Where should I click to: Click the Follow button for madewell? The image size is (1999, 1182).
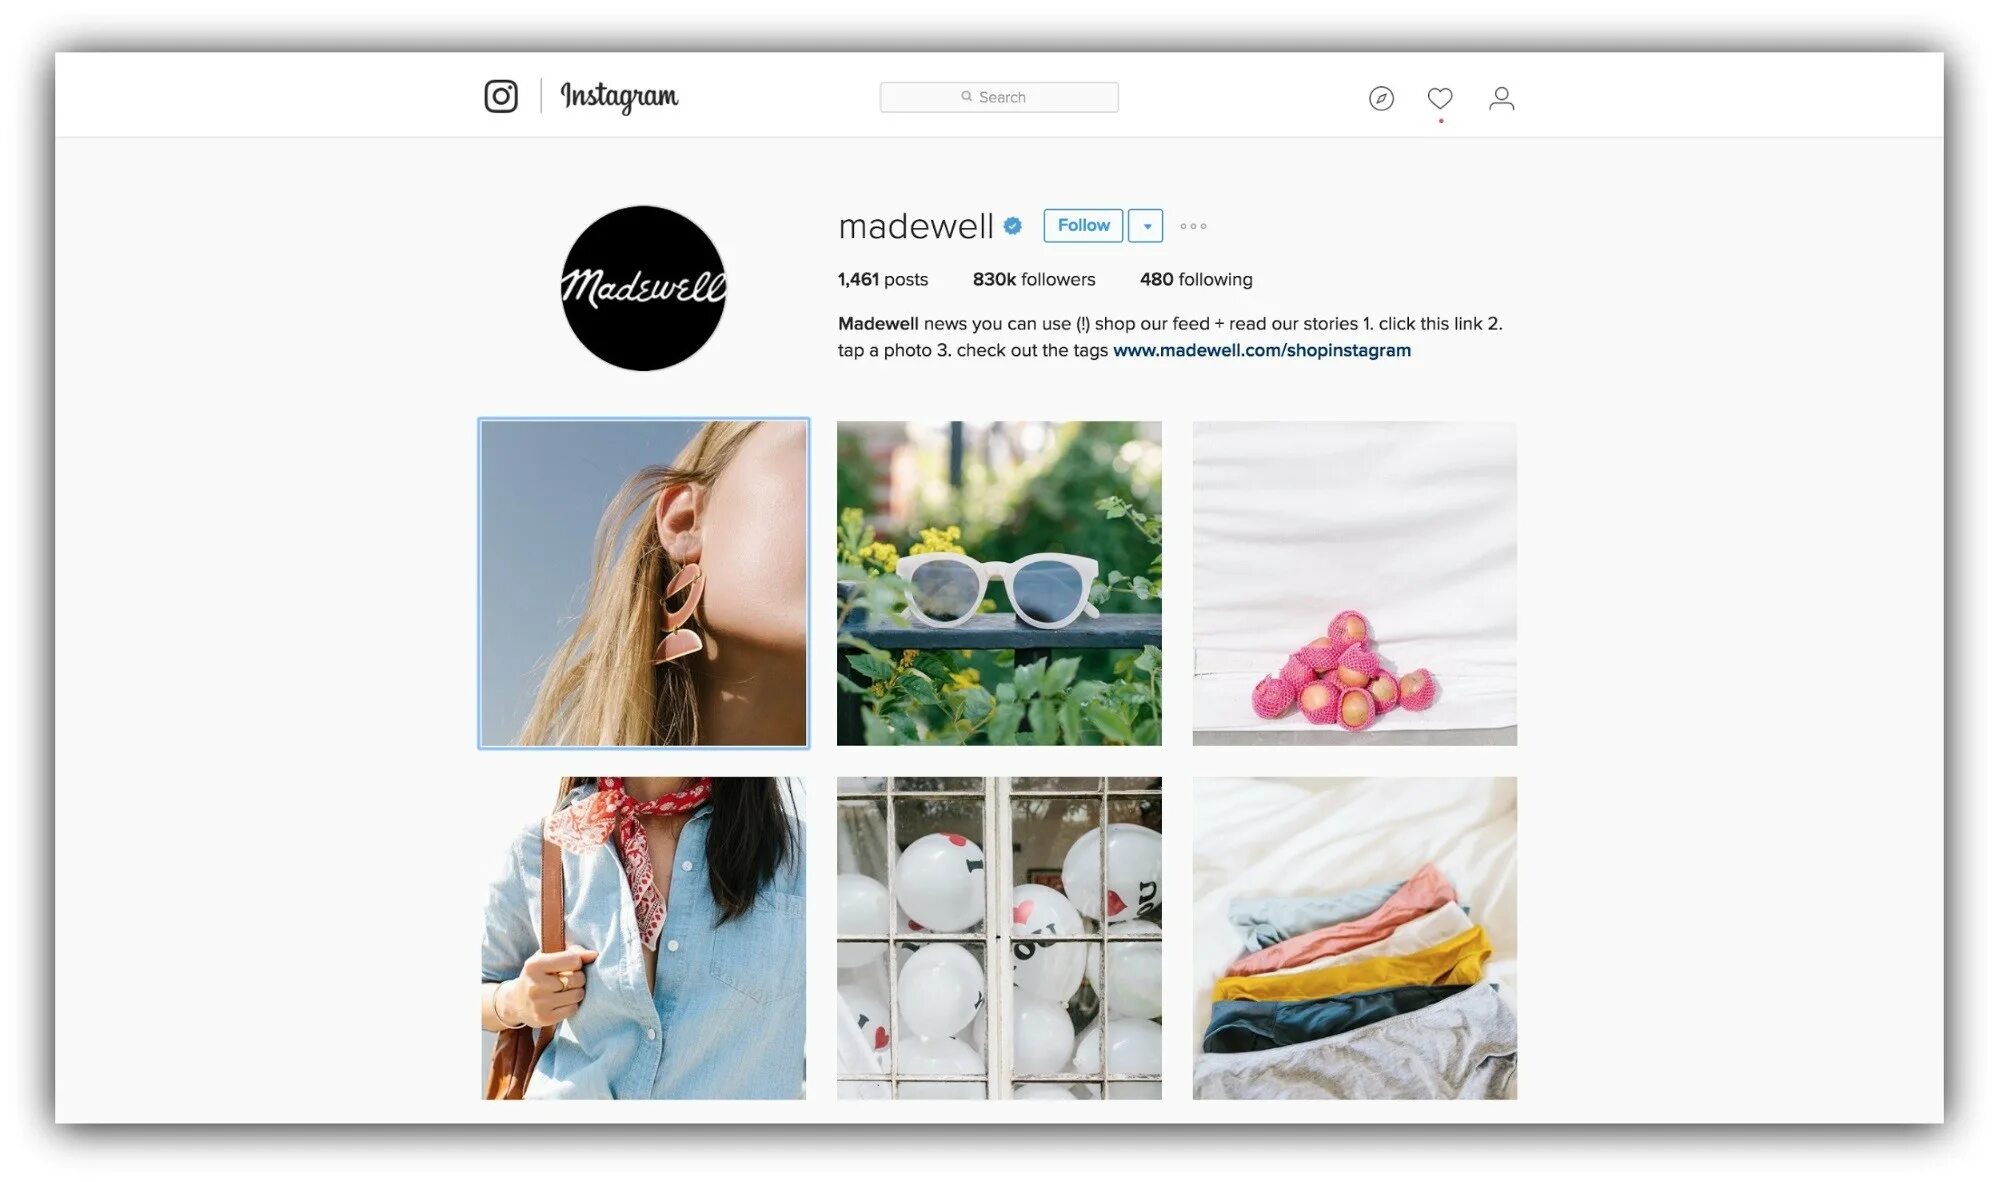point(1083,225)
